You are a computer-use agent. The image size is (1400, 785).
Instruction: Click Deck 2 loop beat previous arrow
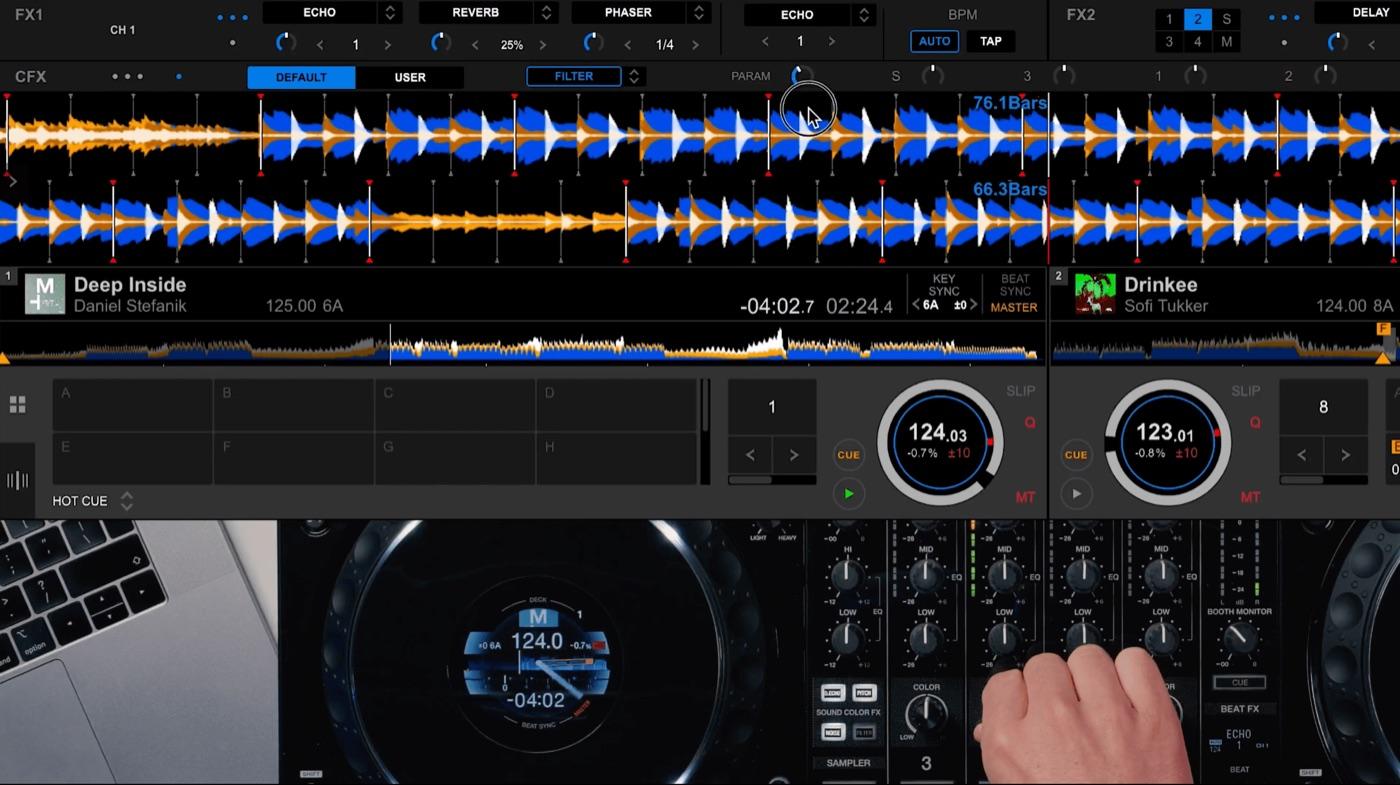click(1302, 455)
